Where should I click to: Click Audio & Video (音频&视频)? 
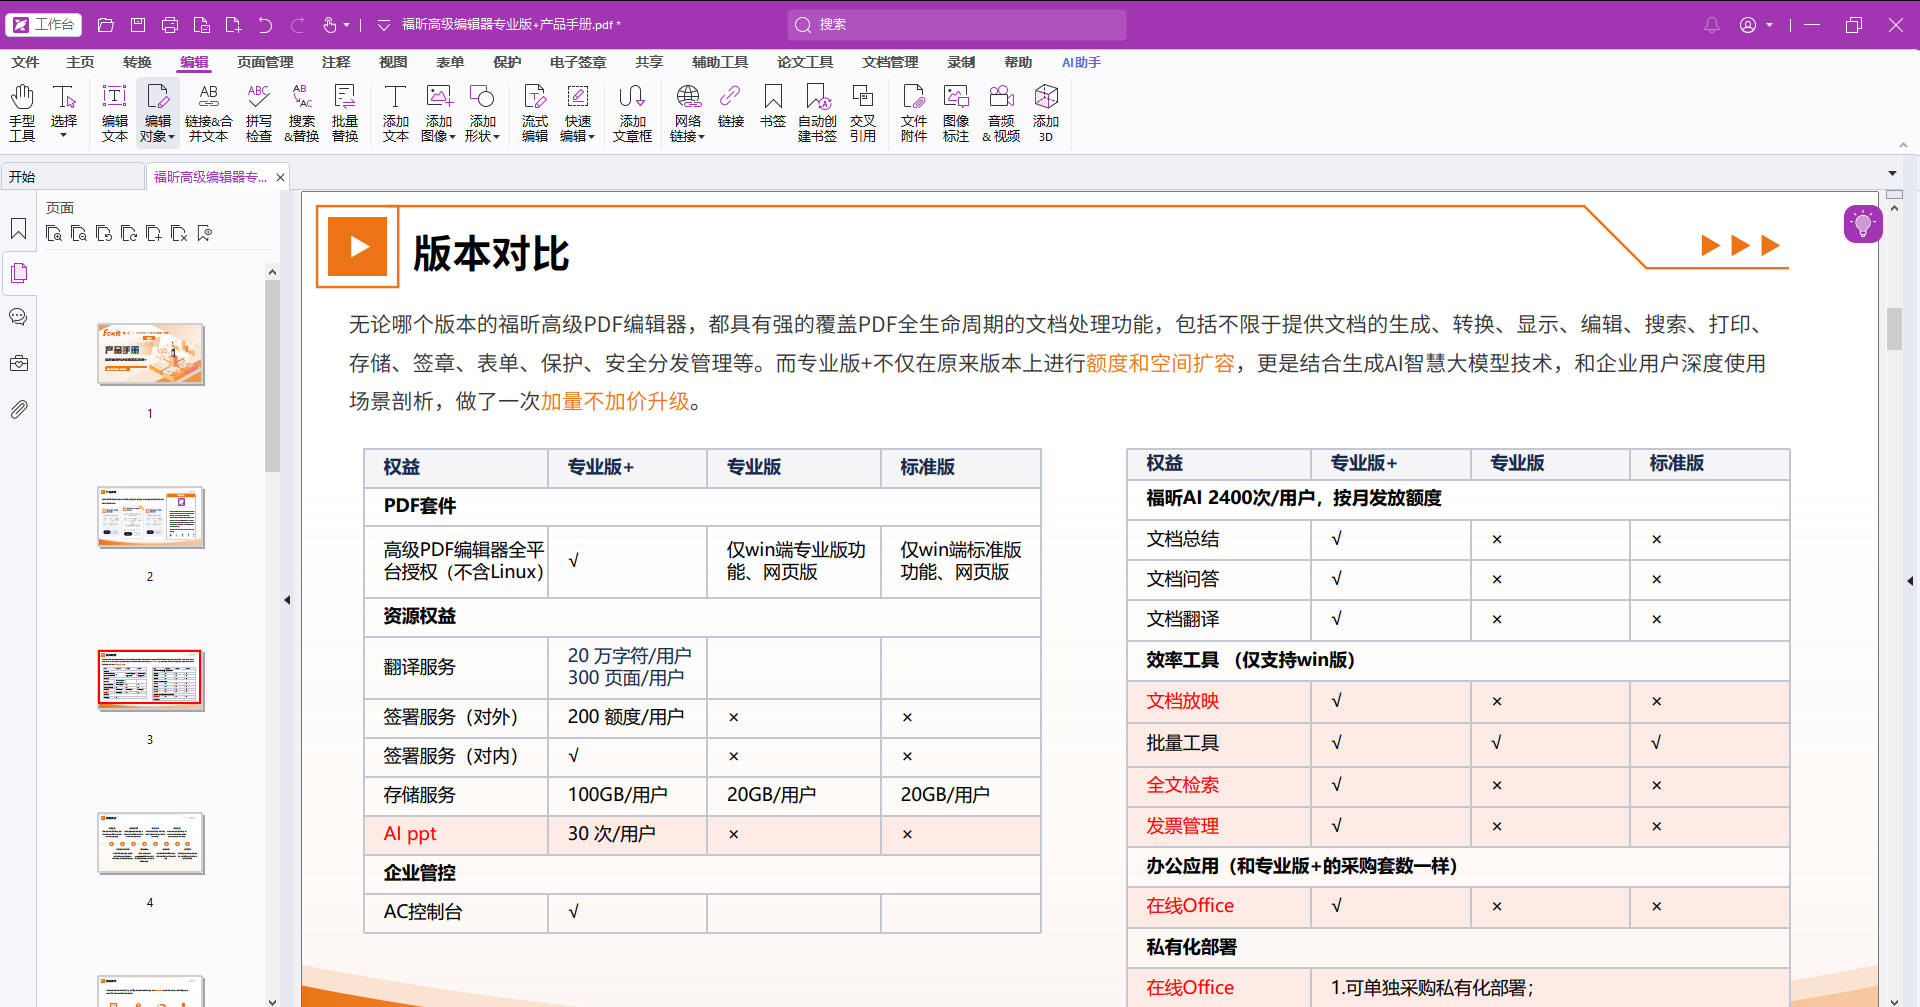pos(1001,112)
